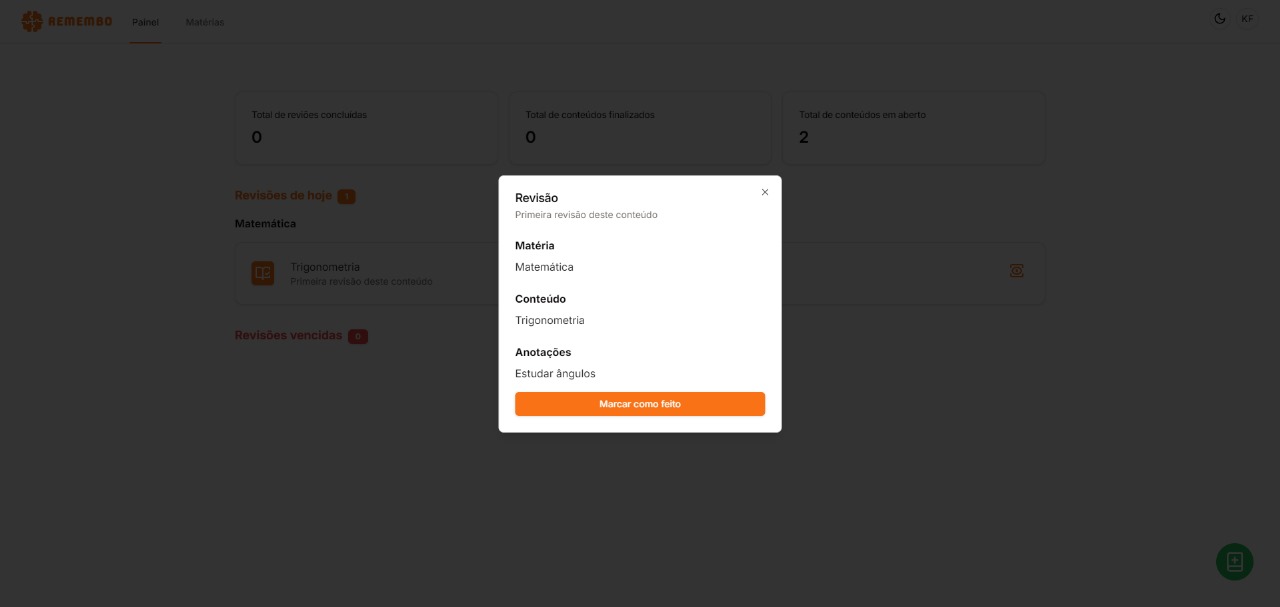Click the Remembo brand name text
This screenshot has height=607, width=1280.
[80, 22]
